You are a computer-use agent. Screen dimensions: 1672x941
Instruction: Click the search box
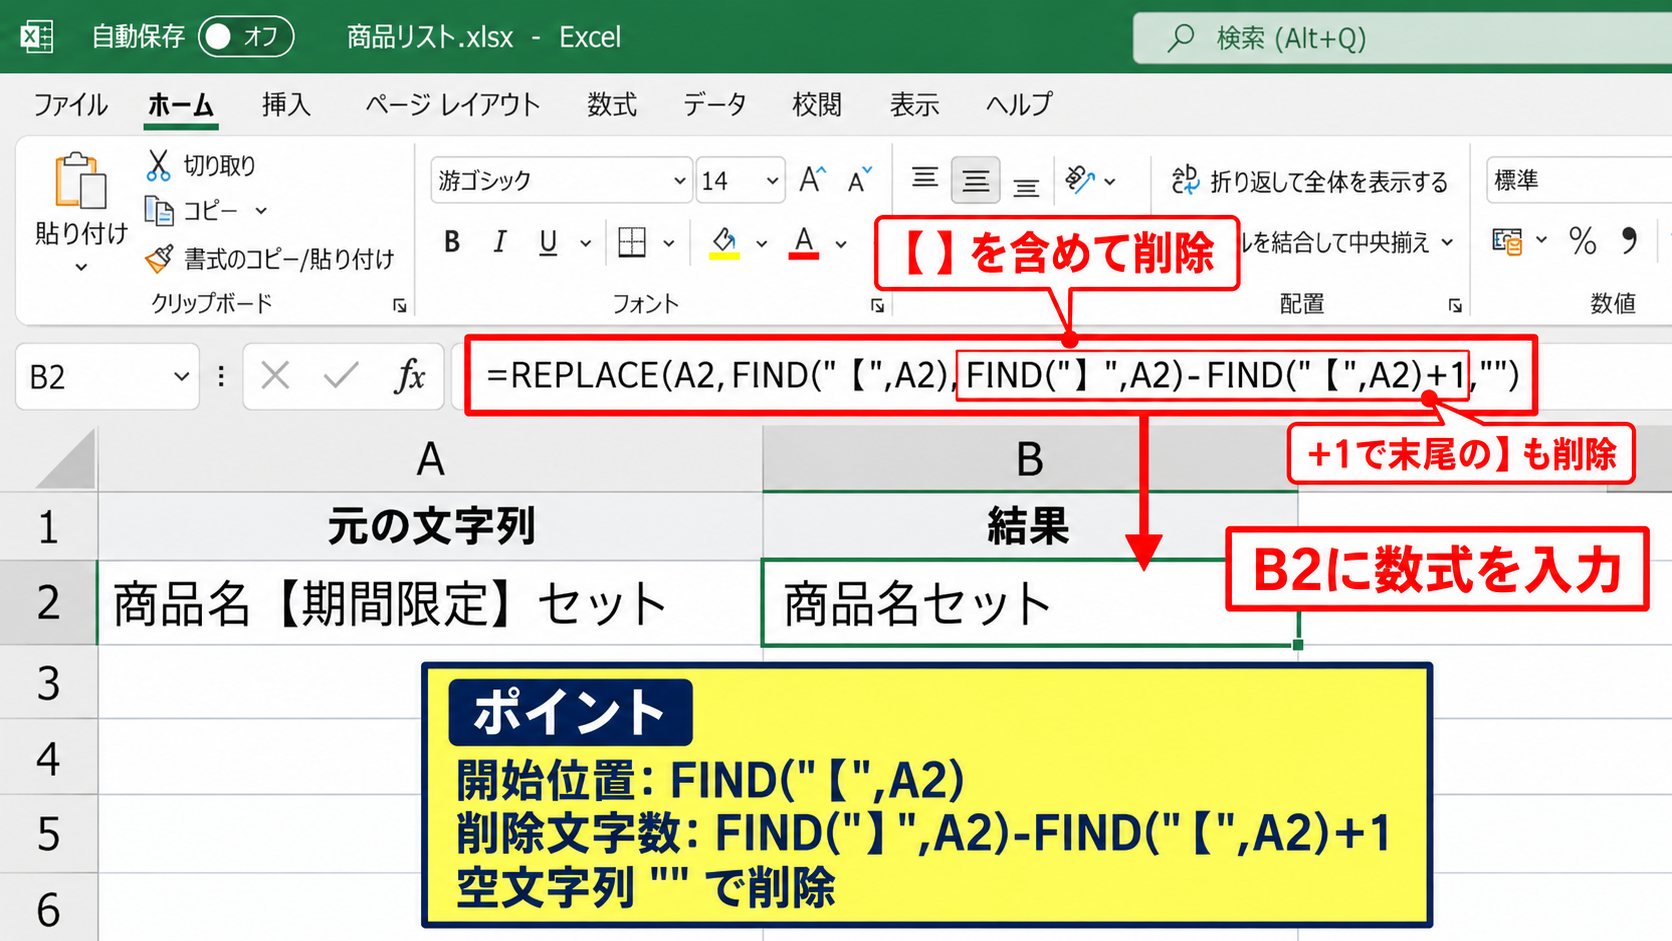pyautogui.click(x=1402, y=38)
